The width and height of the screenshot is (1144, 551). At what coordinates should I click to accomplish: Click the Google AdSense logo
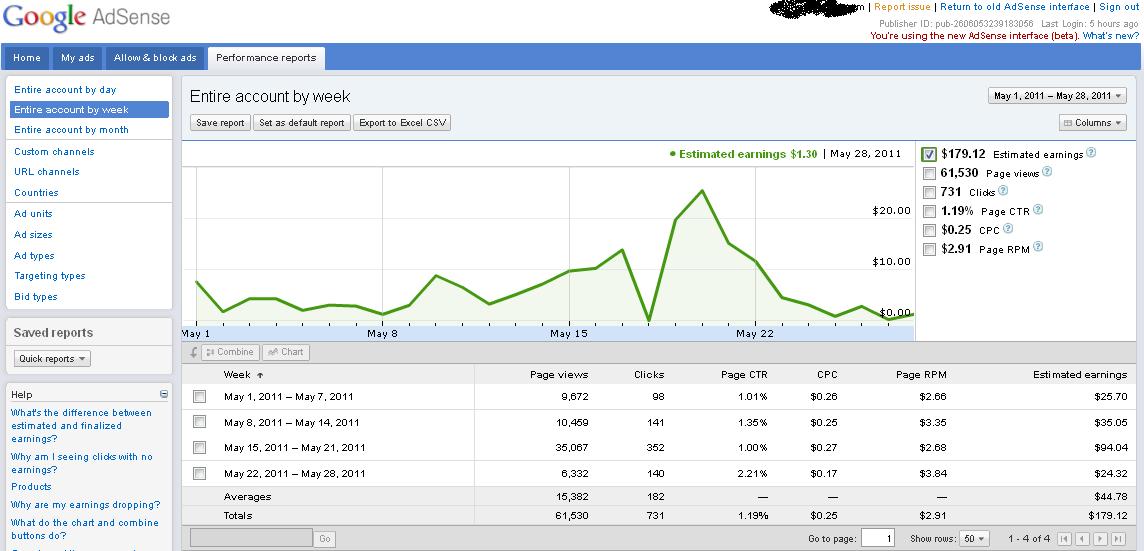[x=87, y=18]
